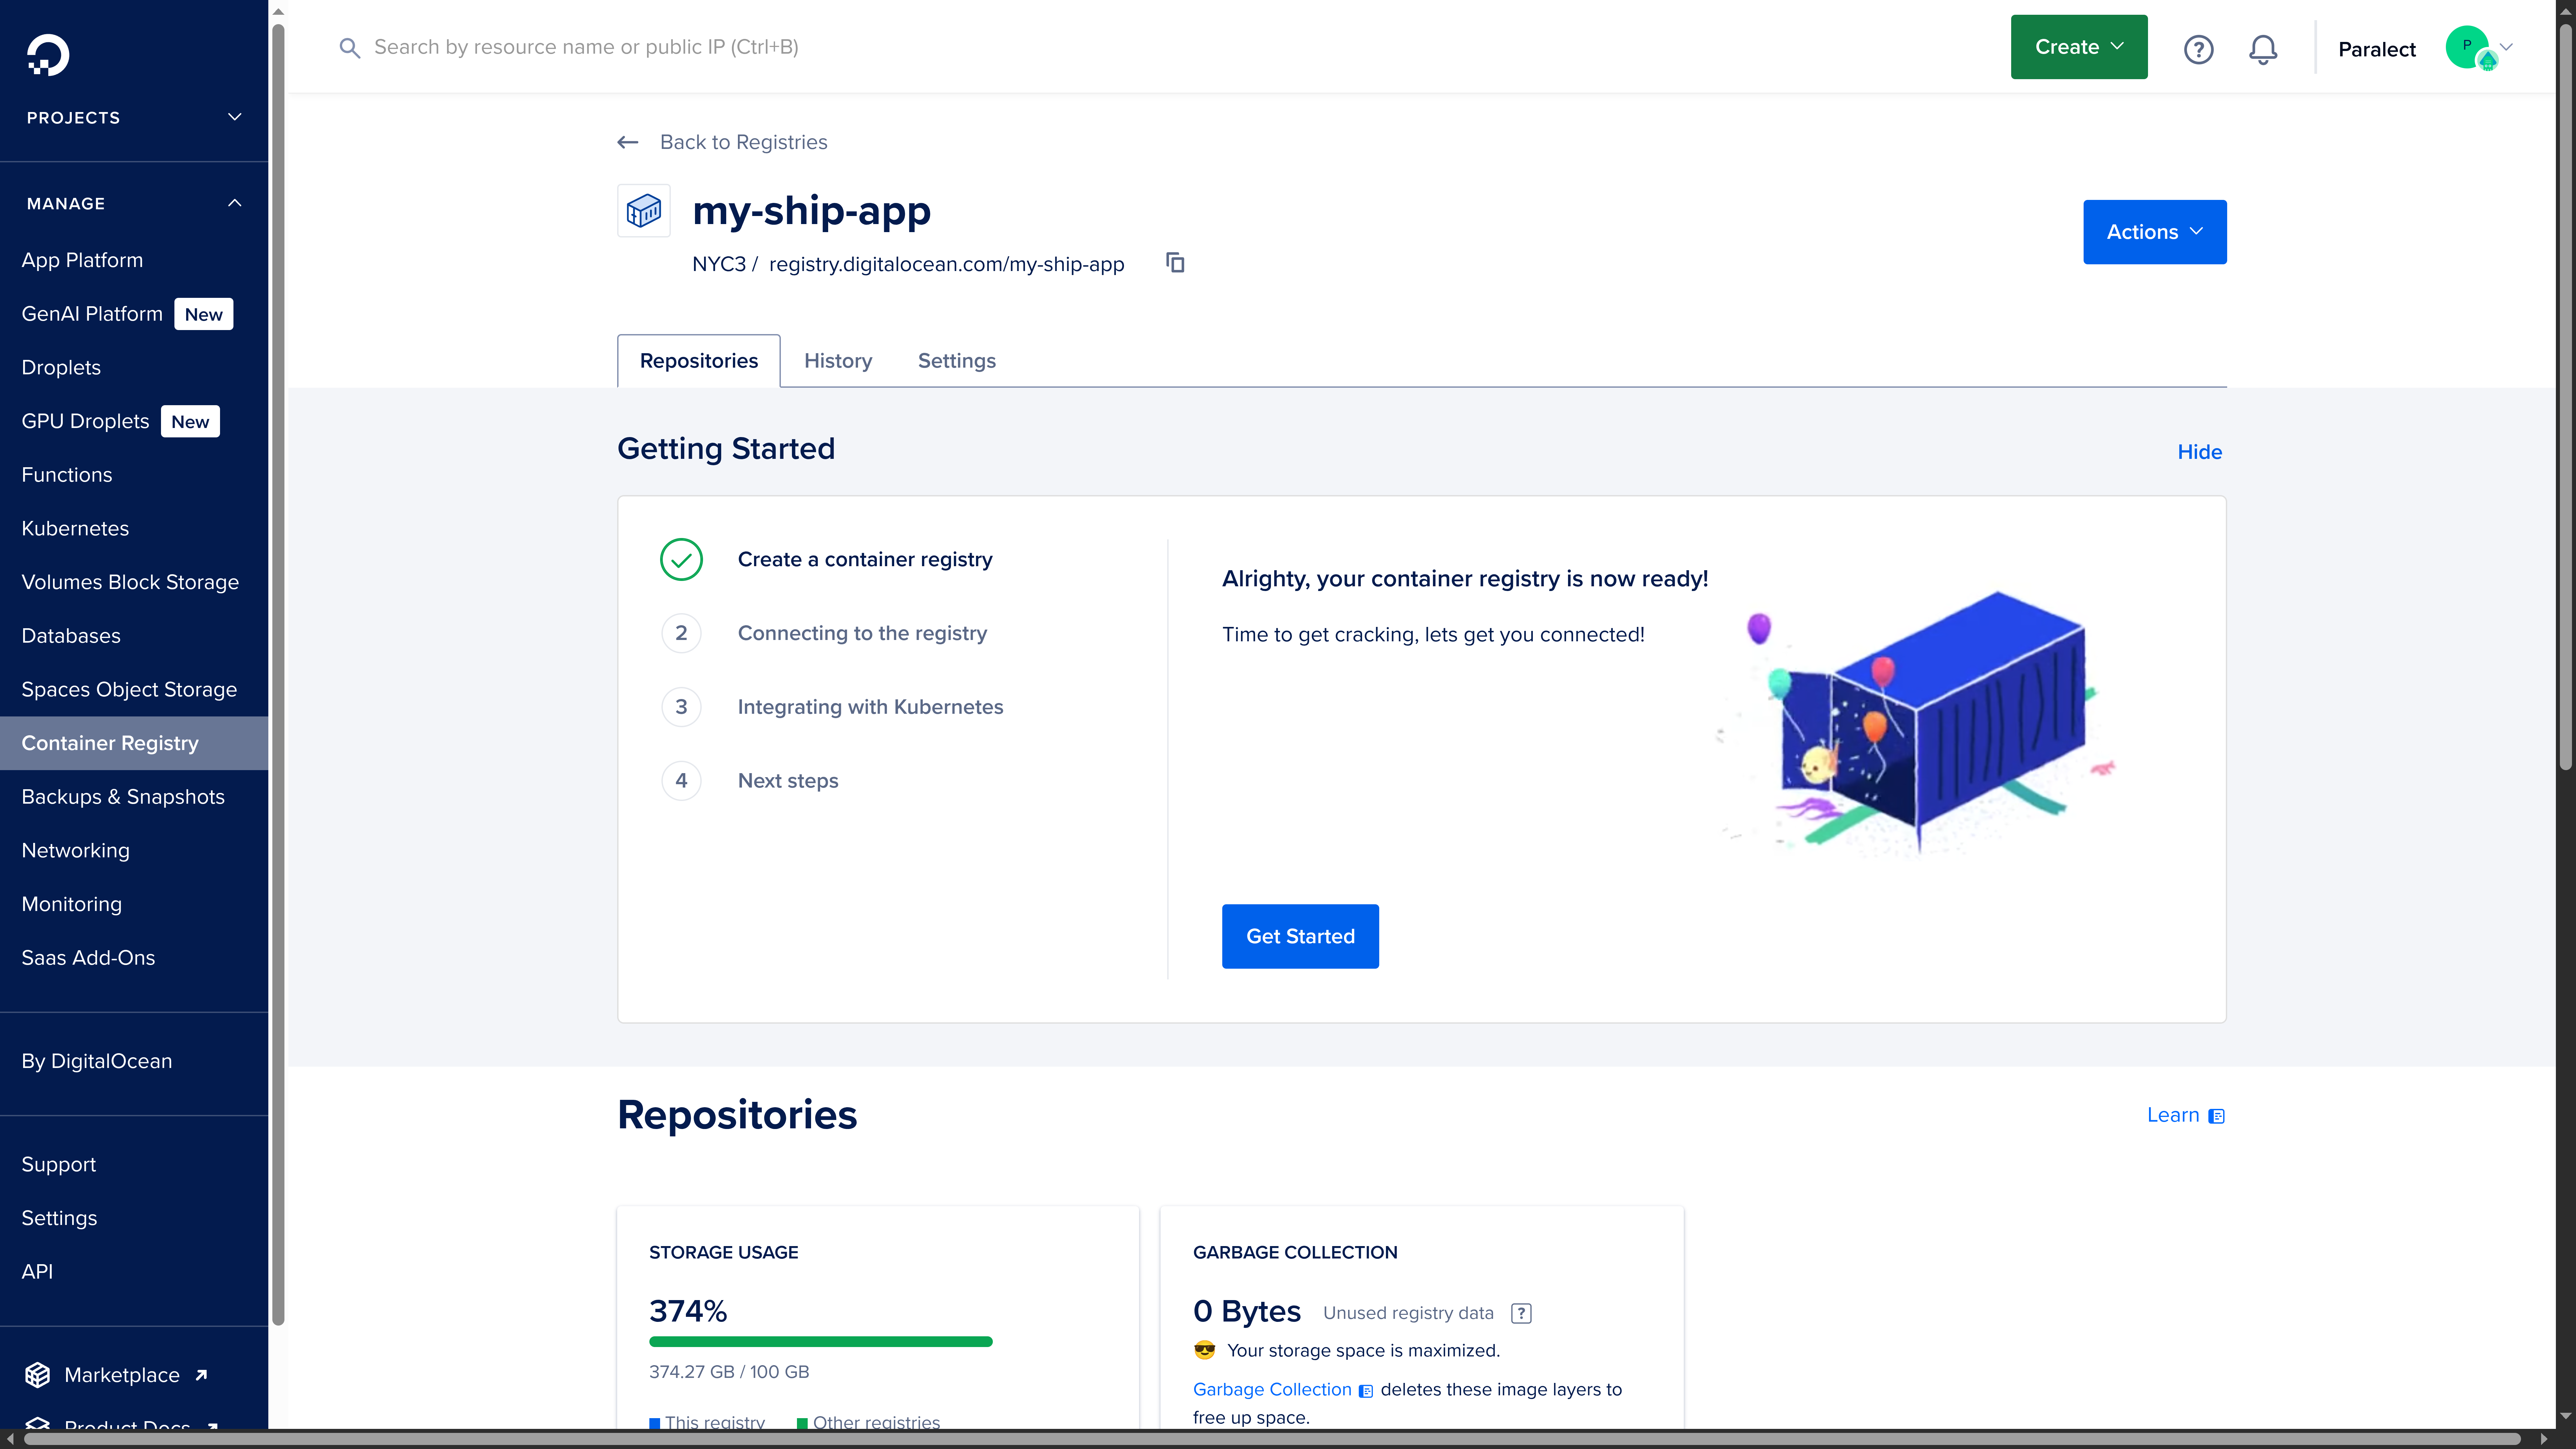Click the Get Started button

[x=1300, y=936]
